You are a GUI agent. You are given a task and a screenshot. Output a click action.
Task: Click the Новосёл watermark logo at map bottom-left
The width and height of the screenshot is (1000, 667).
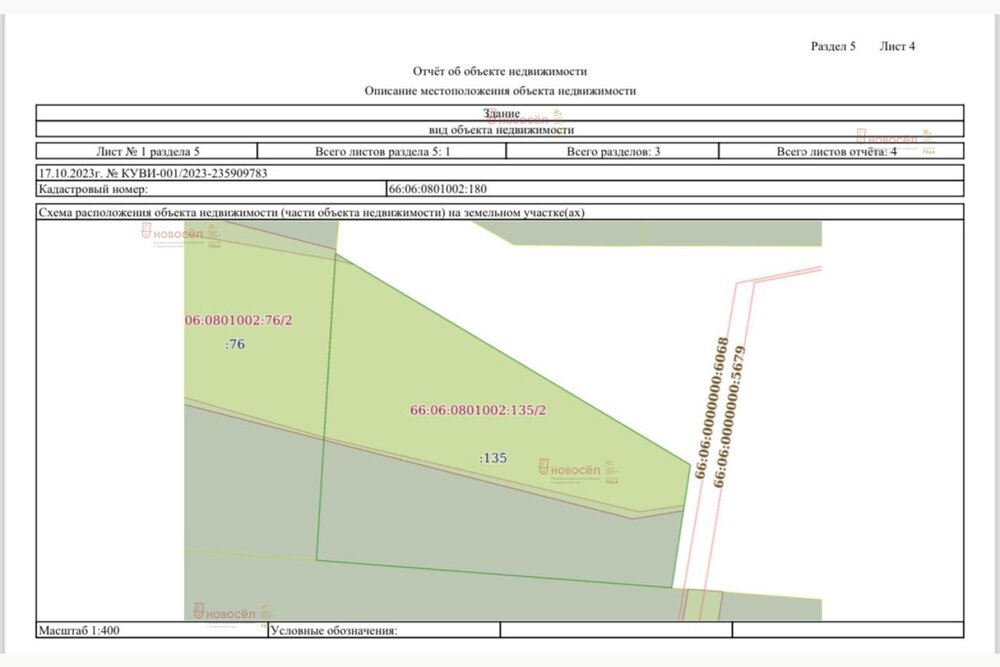coord(233,615)
